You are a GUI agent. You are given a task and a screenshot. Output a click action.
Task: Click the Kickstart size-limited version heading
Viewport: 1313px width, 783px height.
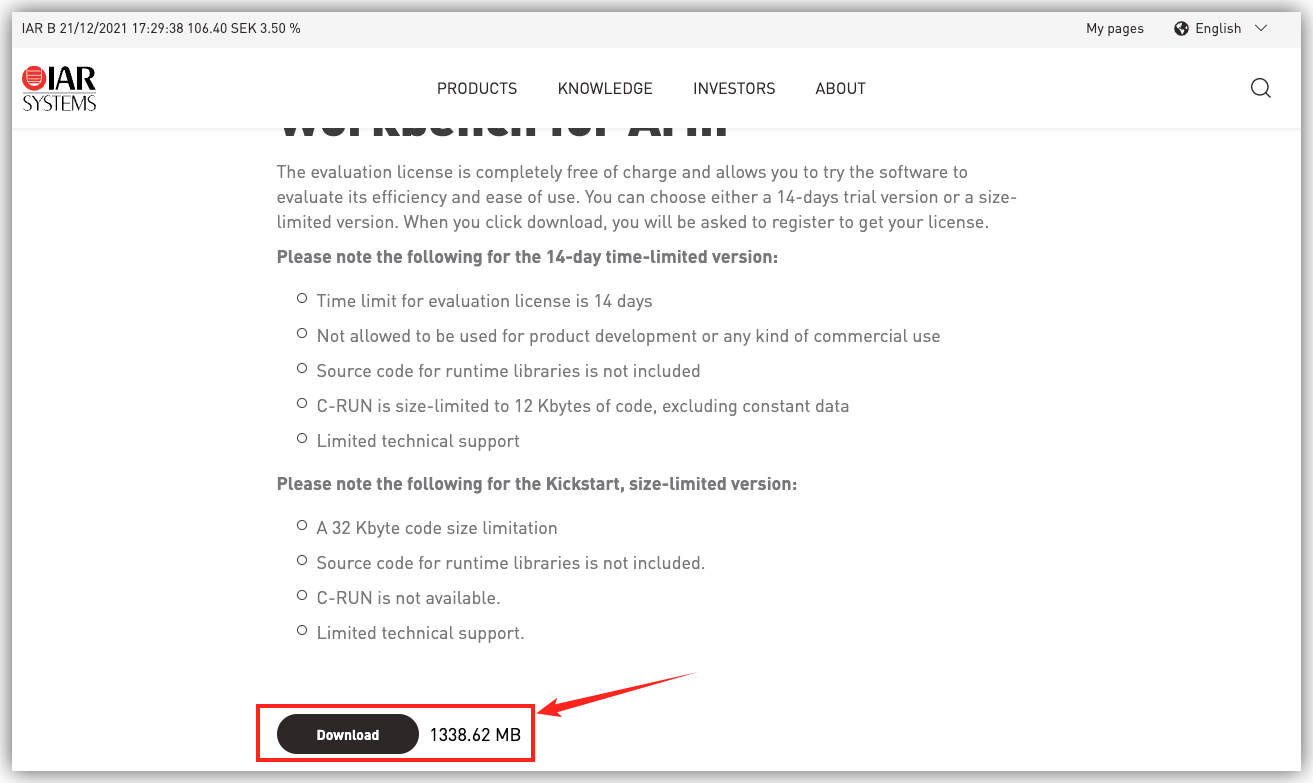[537, 484]
